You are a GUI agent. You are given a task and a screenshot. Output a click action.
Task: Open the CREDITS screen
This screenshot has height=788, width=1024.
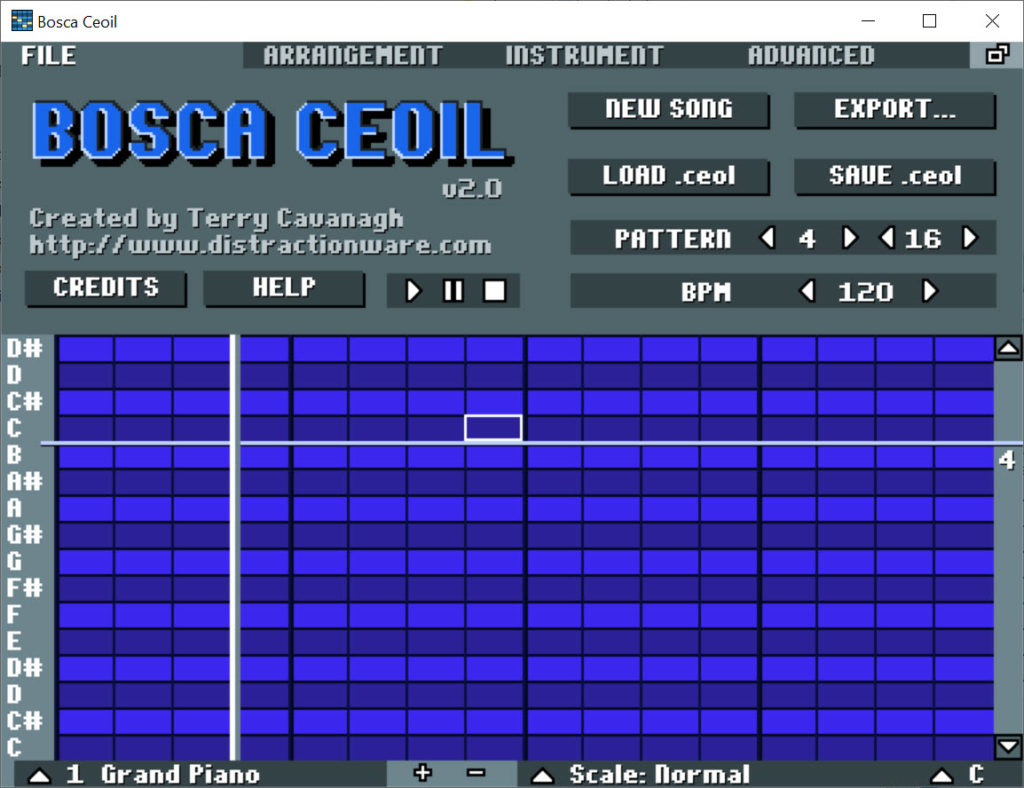pyautogui.click(x=106, y=288)
